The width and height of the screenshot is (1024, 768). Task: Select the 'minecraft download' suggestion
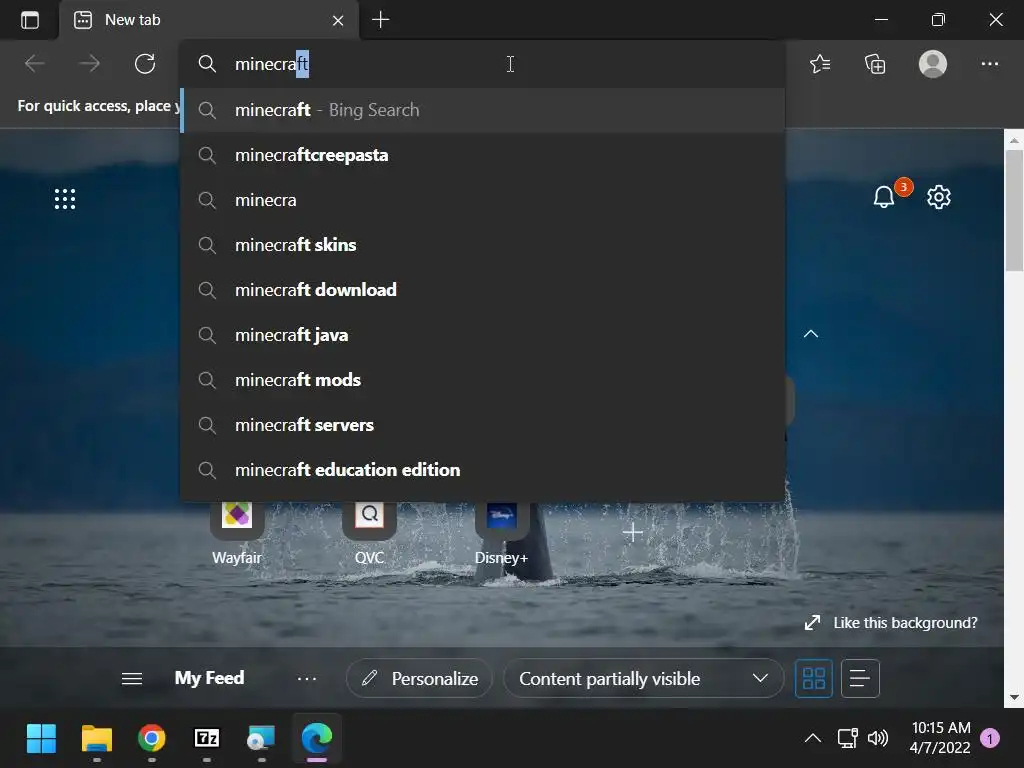pyautogui.click(x=482, y=290)
